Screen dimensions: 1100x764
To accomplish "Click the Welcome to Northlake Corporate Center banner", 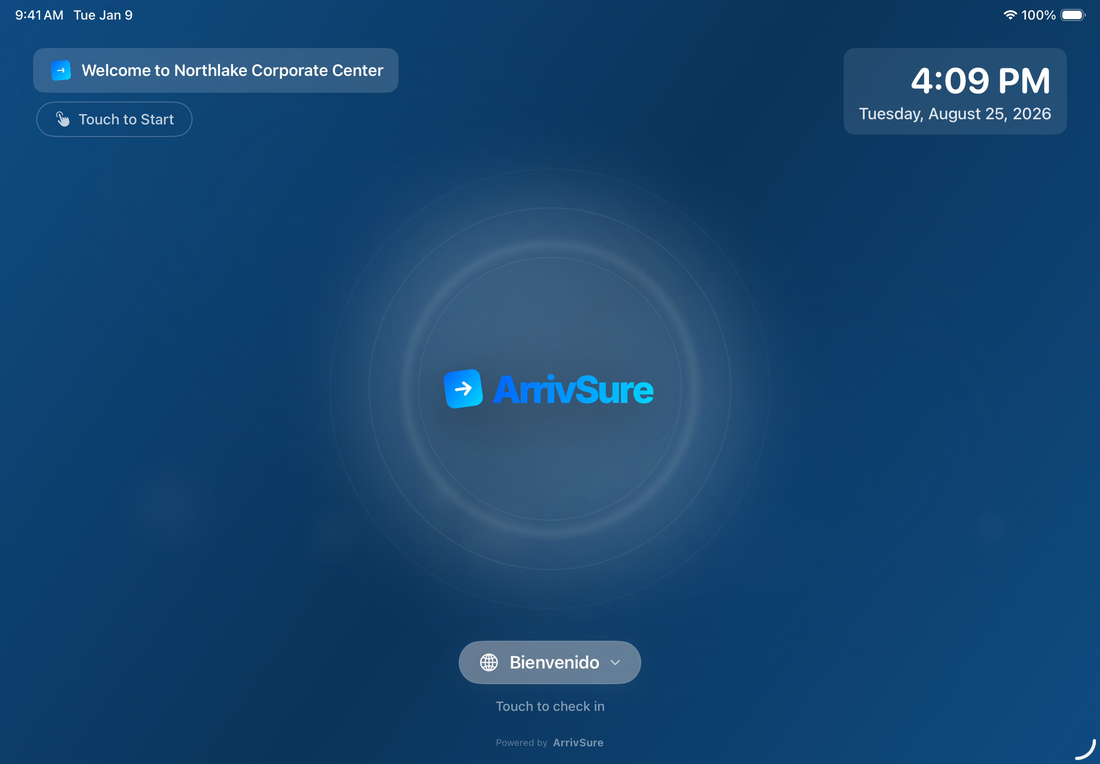I will click(x=215, y=70).
